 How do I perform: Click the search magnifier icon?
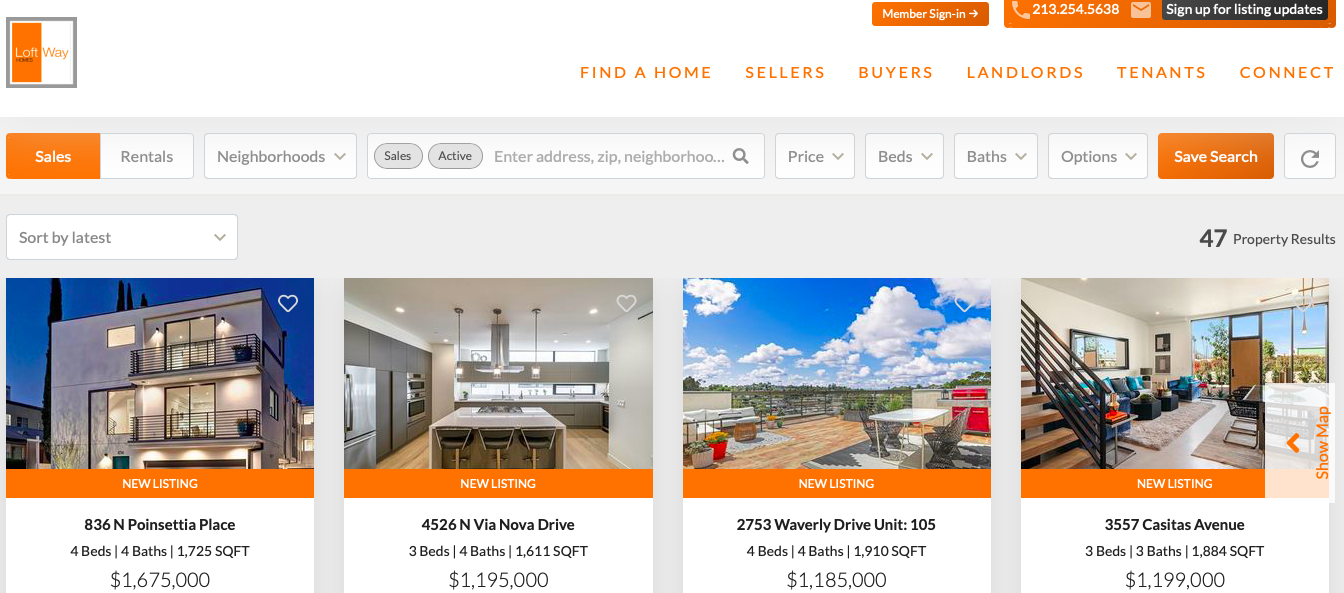click(x=741, y=156)
